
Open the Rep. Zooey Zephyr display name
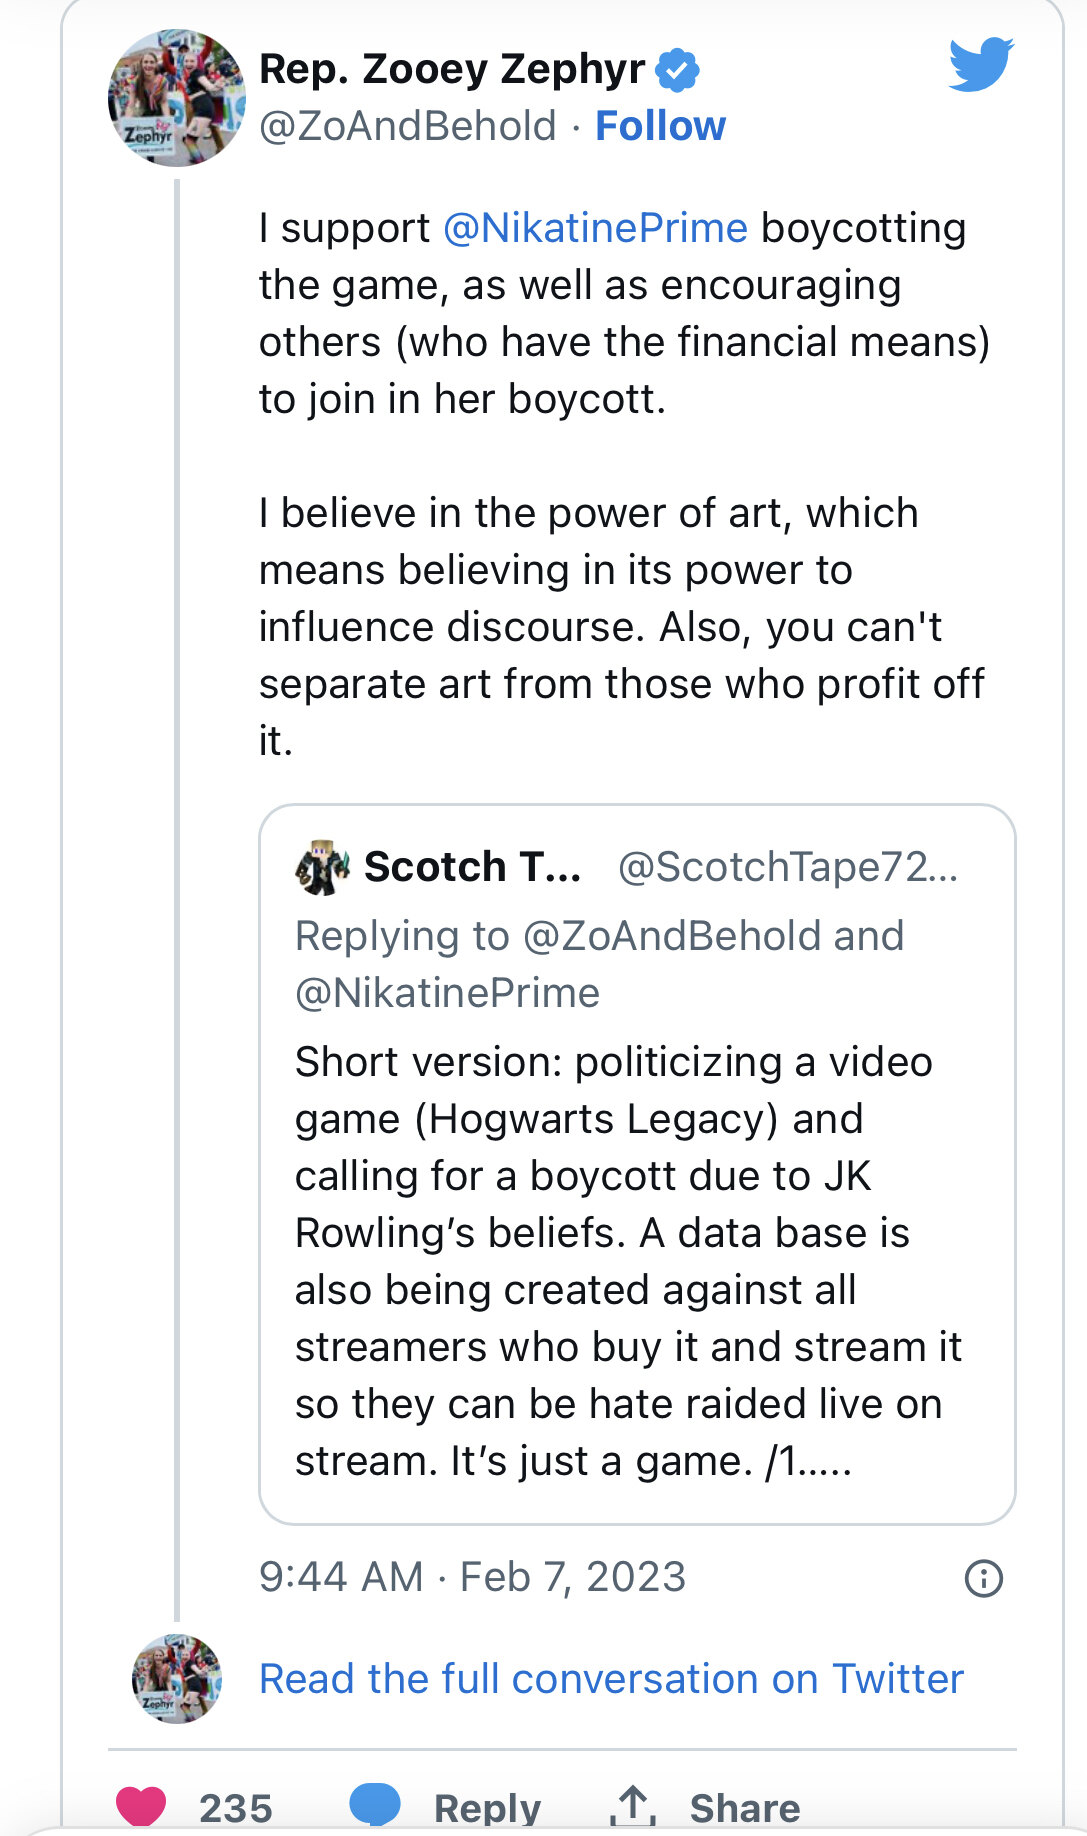pos(452,69)
